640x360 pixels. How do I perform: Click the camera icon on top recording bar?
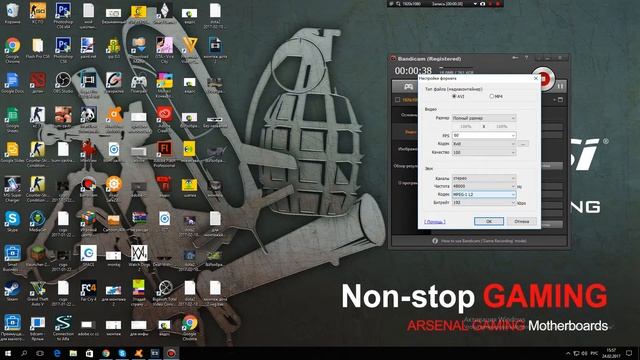pos(482,4)
